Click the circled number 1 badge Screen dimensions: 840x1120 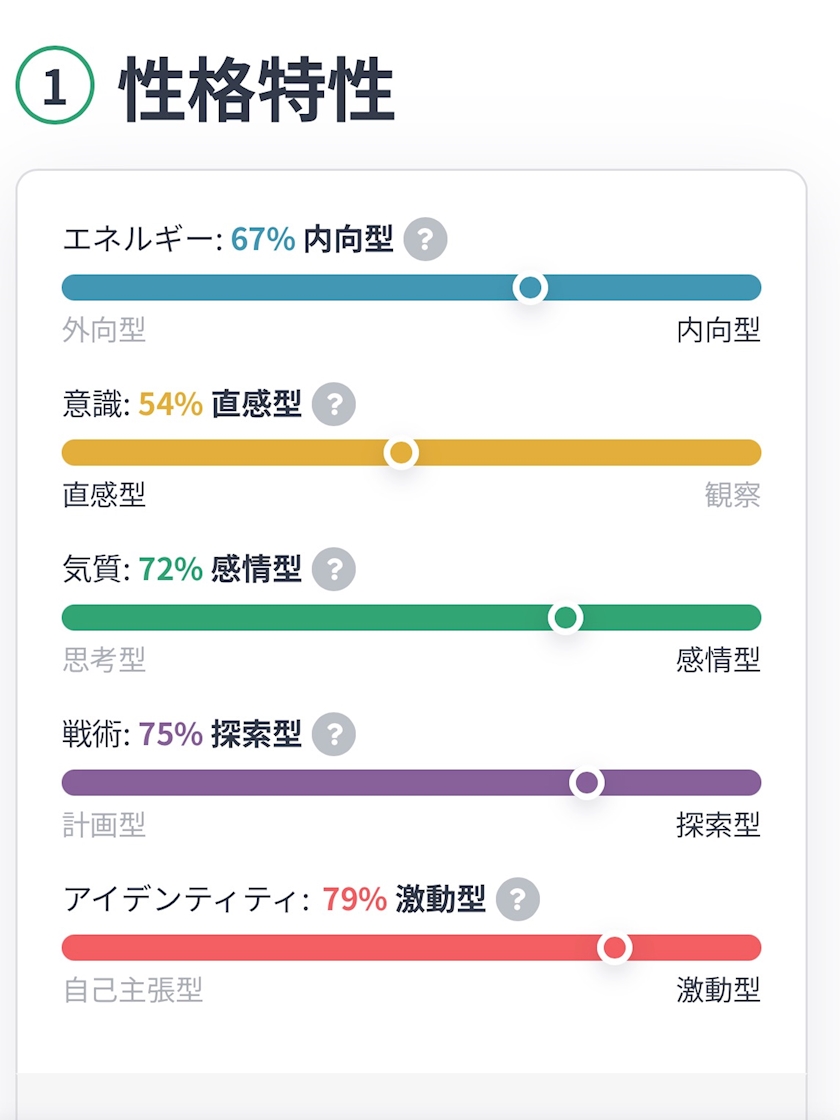(55, 87)
